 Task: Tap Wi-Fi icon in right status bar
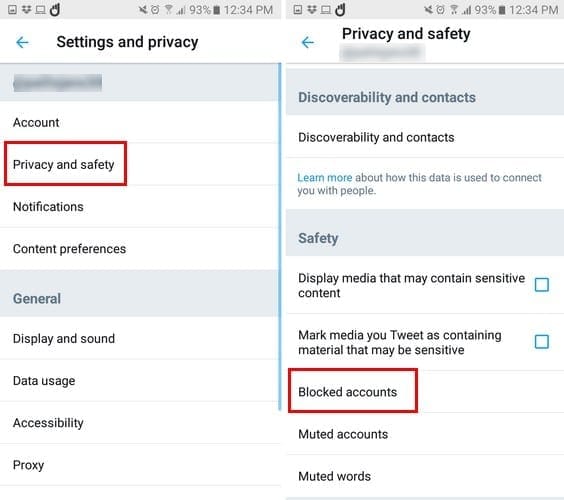pos(454,10)
